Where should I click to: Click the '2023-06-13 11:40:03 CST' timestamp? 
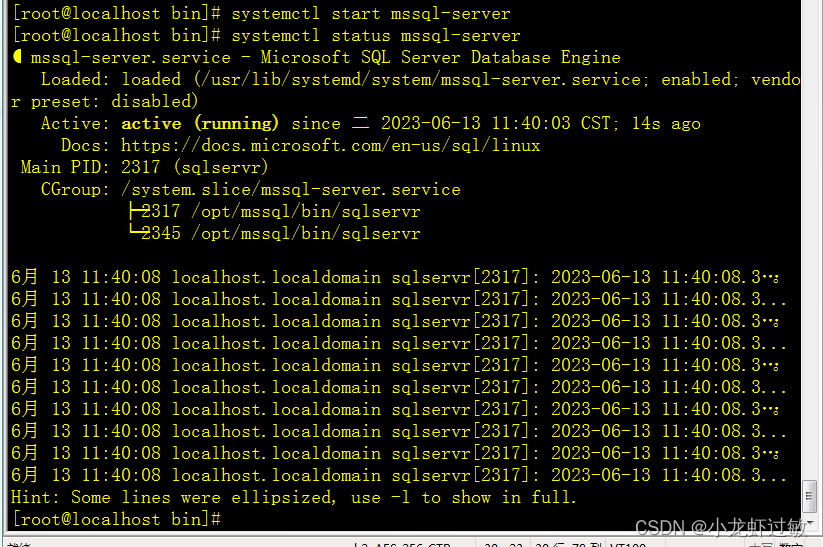[499, 123]
